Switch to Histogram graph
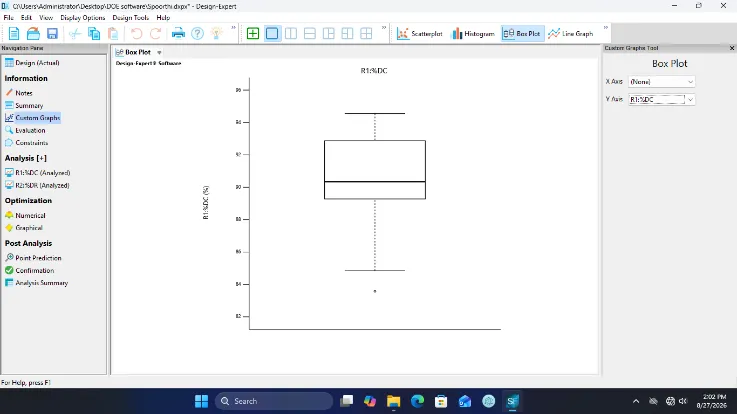The image size is (737, 414). click(x=473, y=33)
